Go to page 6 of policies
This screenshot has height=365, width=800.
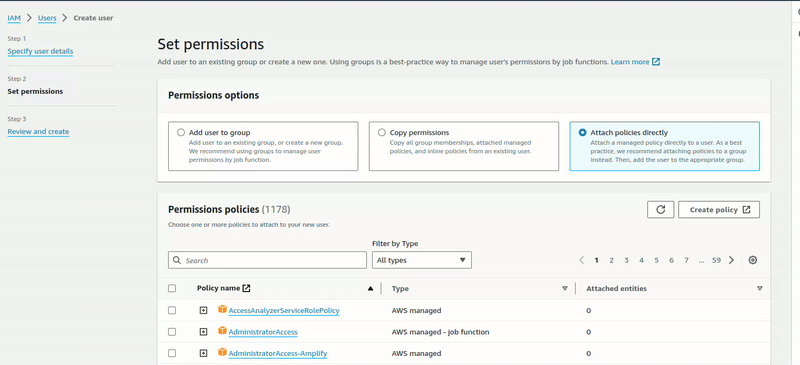tap(671, 260)
